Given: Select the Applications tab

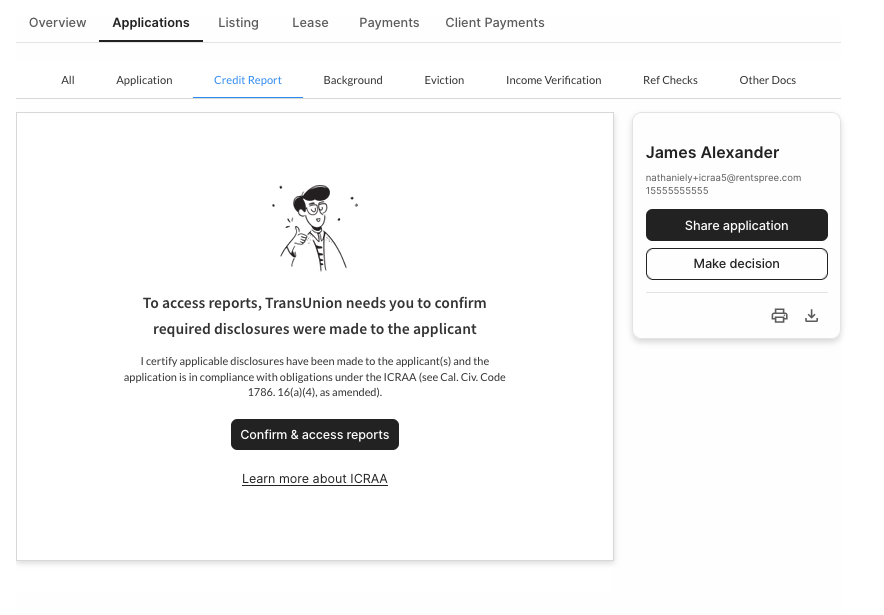Looking at the screenshot, I should point(151,22).
